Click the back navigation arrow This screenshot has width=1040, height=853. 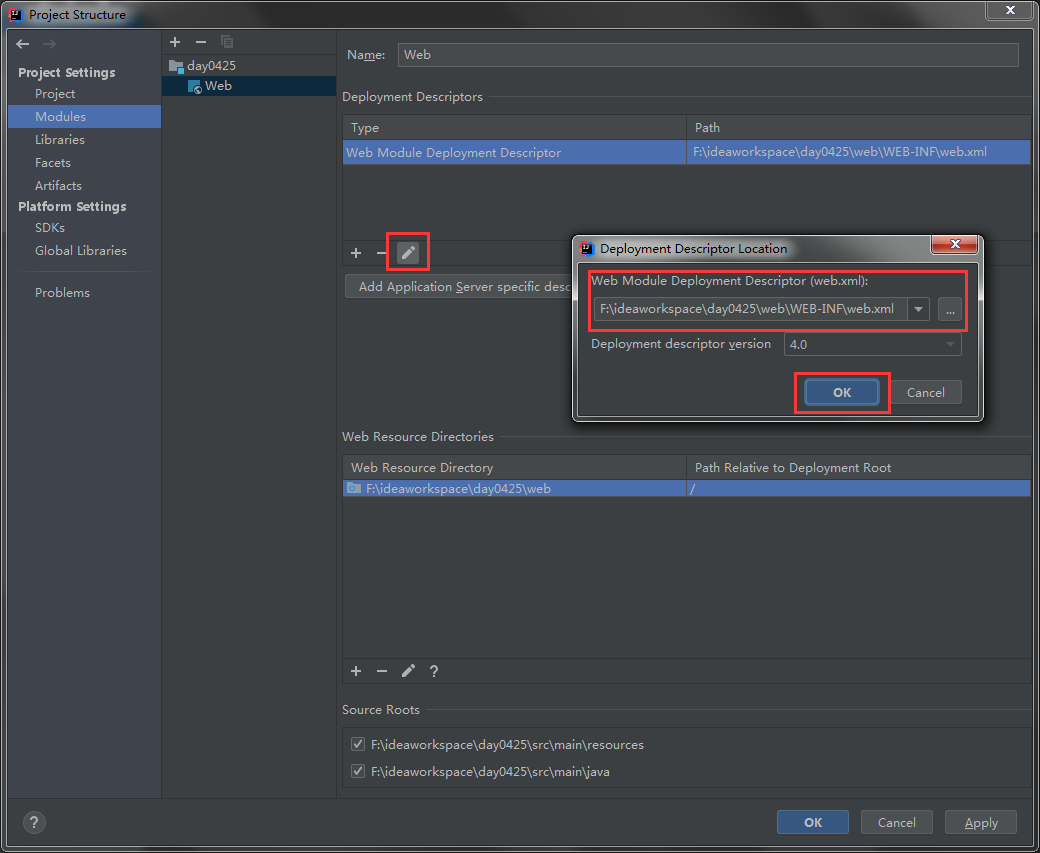tap(23, 44)
